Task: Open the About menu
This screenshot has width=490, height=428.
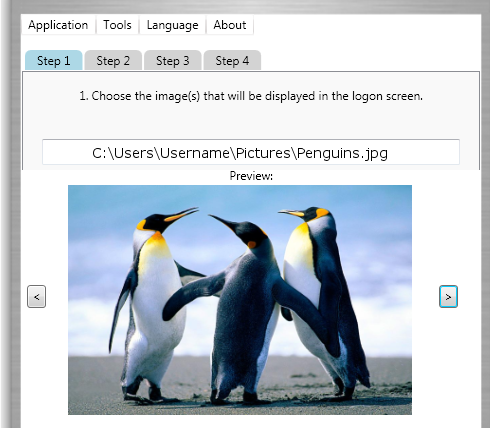Action: pos(230,25)
